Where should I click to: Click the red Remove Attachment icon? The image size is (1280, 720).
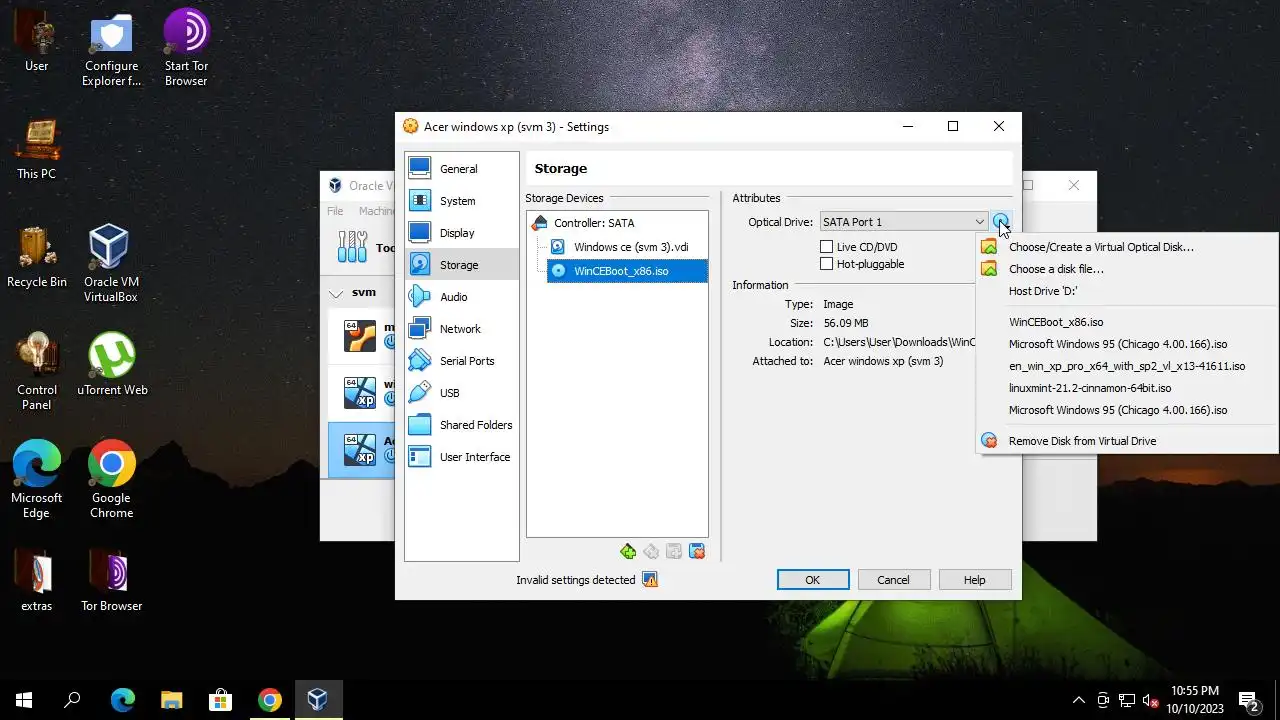pos(697,551)
